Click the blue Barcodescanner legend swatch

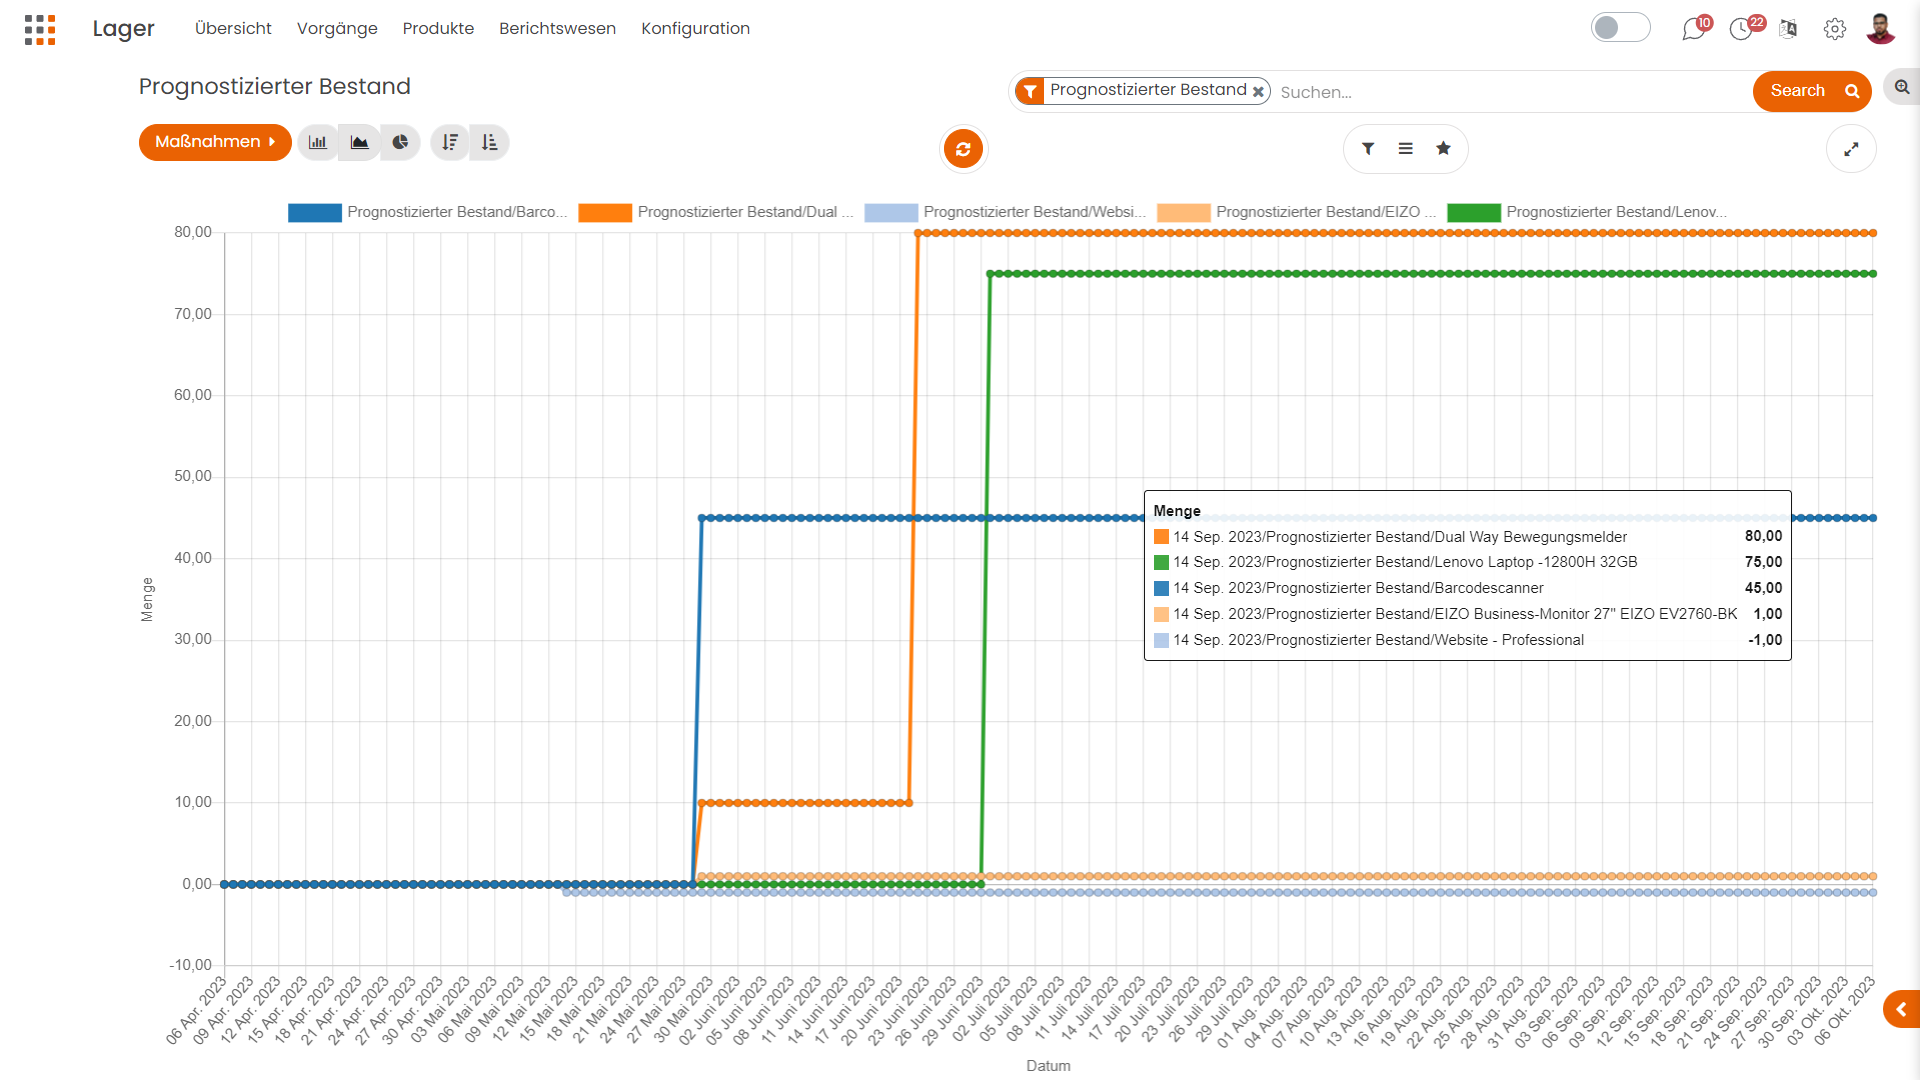(x=315, y=212)
